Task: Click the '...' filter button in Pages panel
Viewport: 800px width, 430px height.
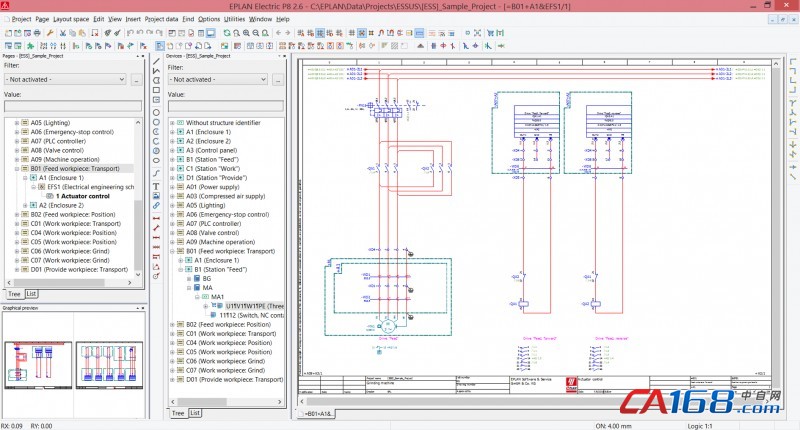Action: click(136, 80)
